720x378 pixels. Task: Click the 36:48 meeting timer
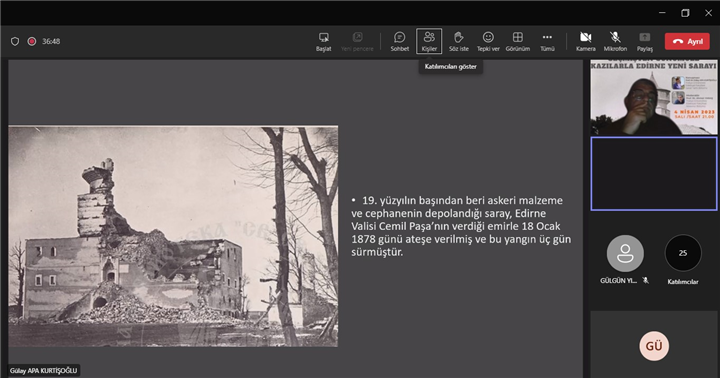(51, 41)
